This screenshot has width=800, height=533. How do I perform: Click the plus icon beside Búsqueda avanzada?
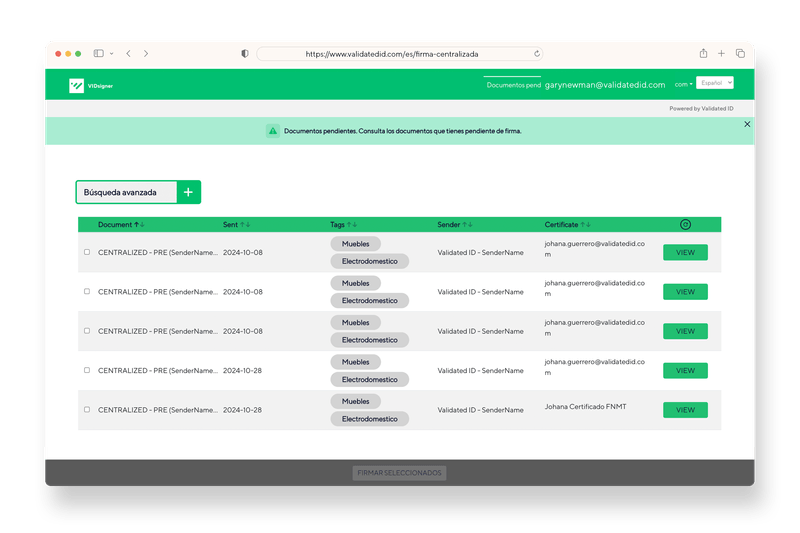(x=188, y=192)
